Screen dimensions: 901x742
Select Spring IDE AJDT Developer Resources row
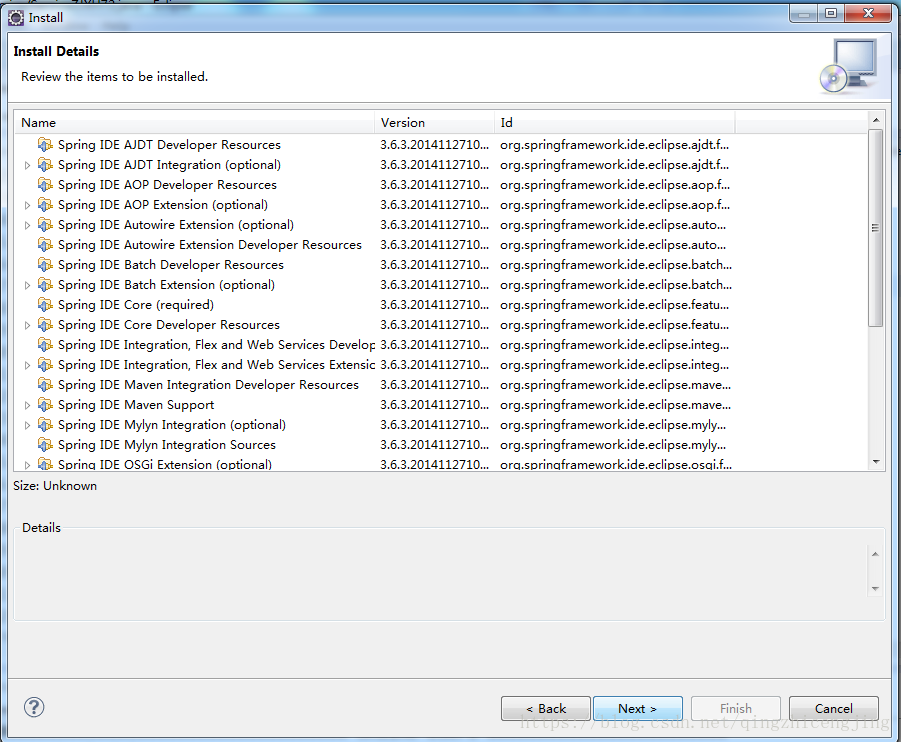pyautogui.click(x=441, y=144)
